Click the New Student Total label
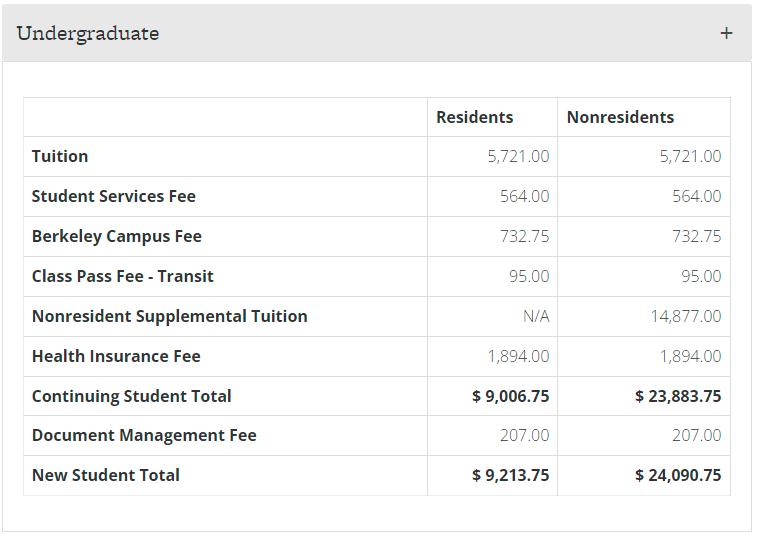Screen dimensions: 757x537 (105, 475)
